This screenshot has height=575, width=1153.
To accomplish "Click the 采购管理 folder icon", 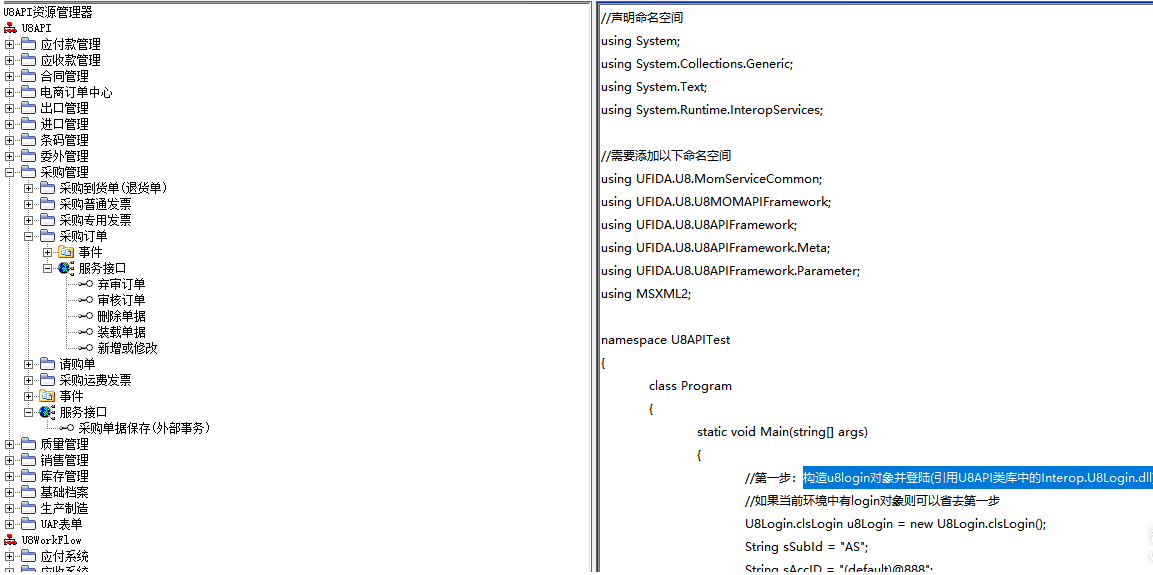I will [28, 173].
